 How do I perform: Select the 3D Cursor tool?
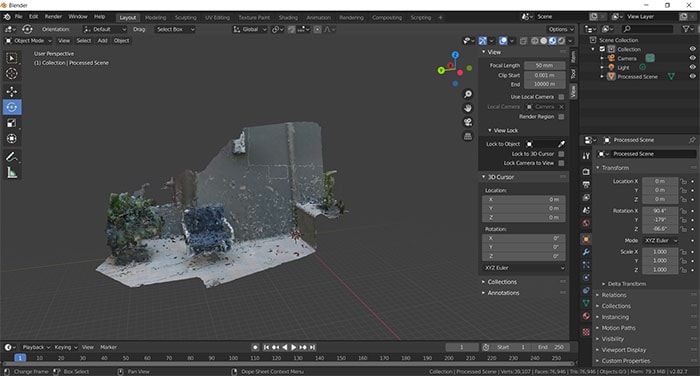(x=12, y=74)
